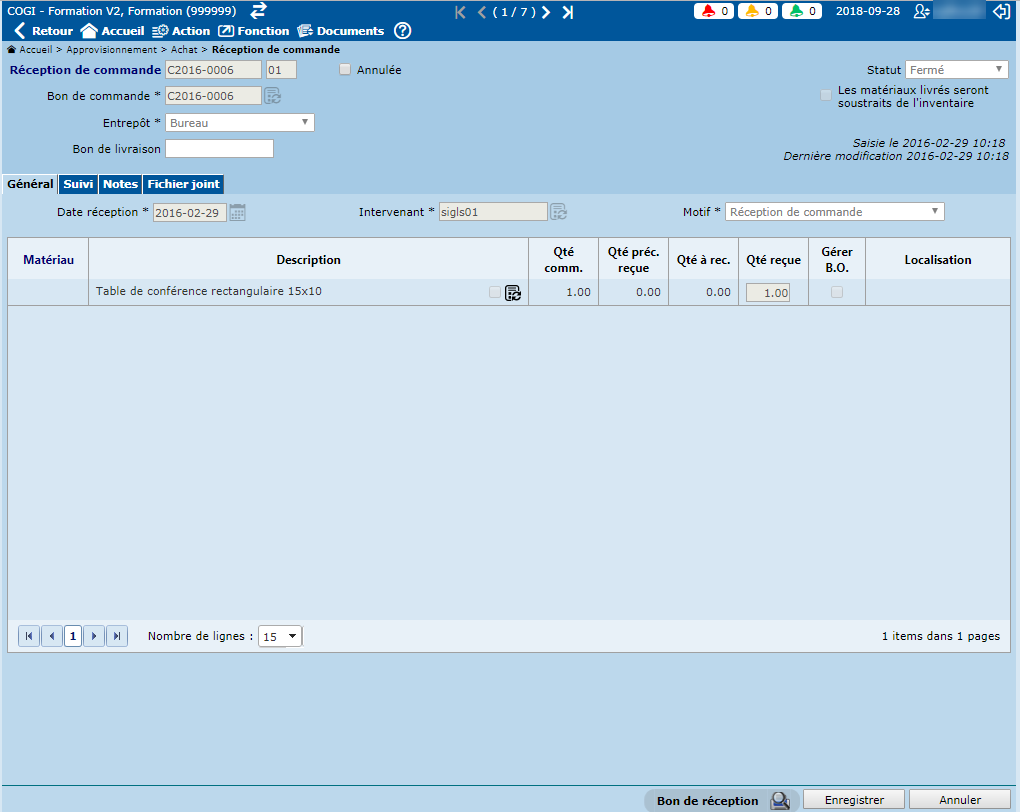Click into the Bon de livraison field
This screenshot has width=1020, height=812.
[219, 149]
